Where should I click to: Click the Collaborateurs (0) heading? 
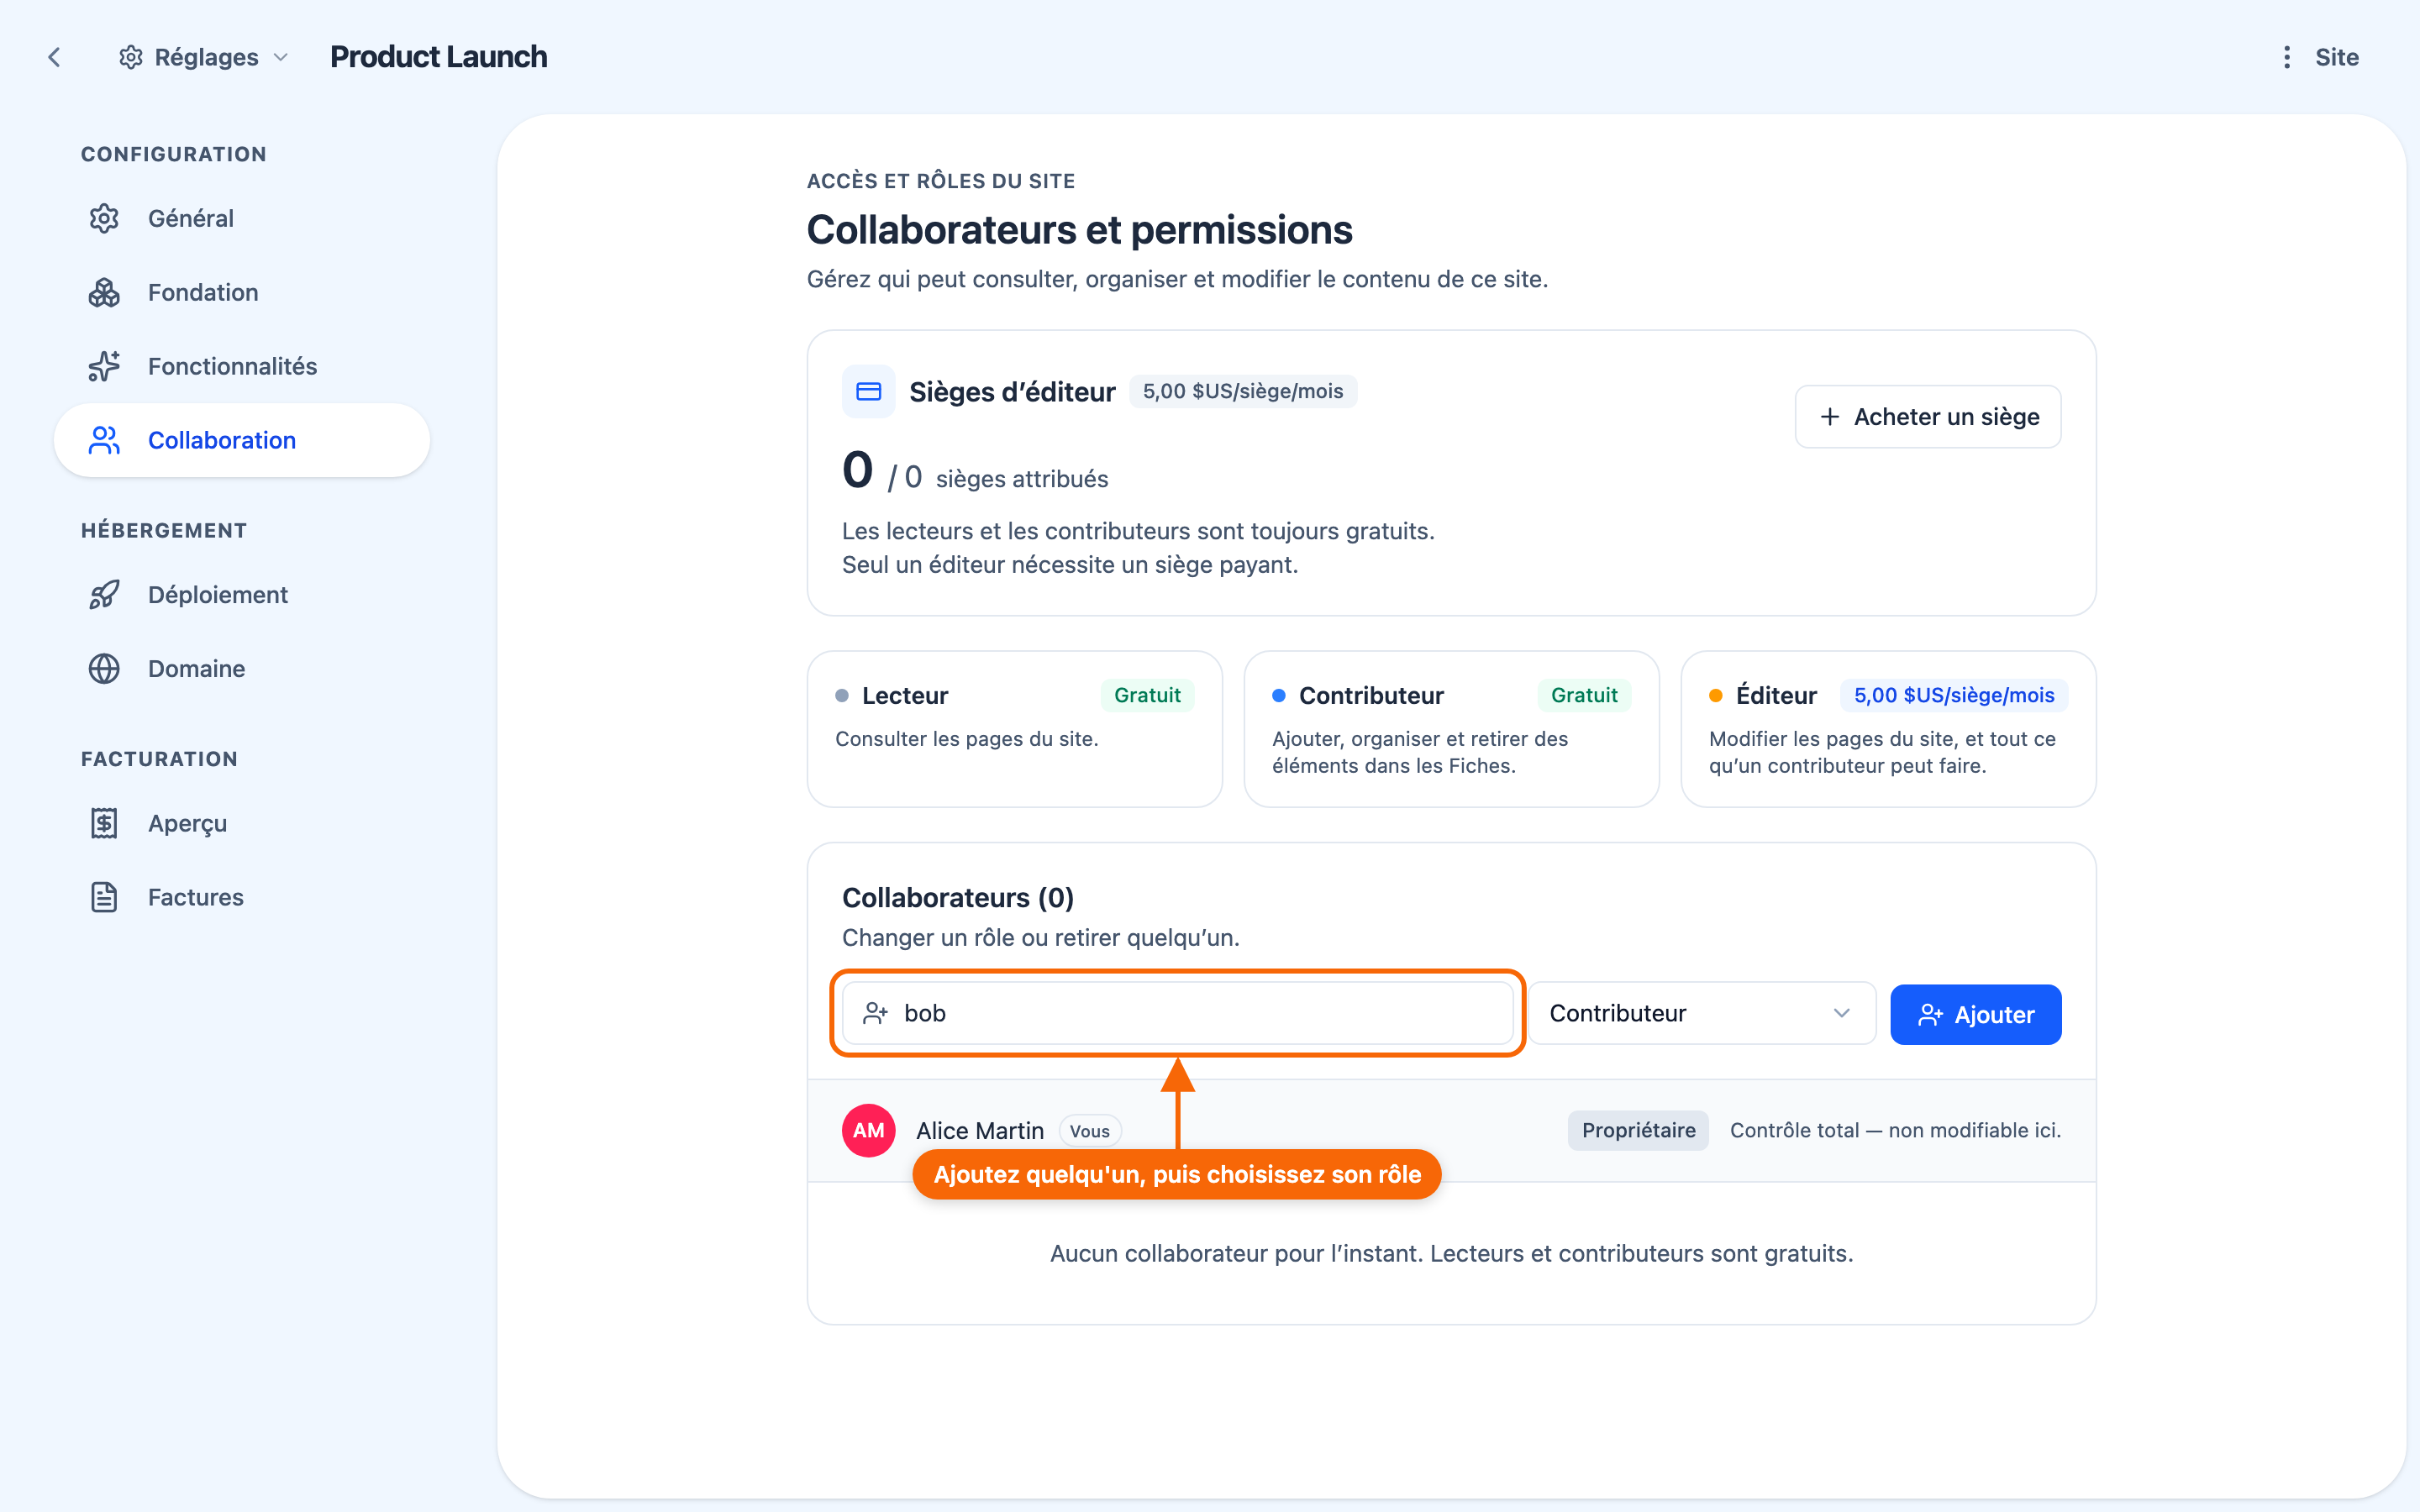(957, 897)
